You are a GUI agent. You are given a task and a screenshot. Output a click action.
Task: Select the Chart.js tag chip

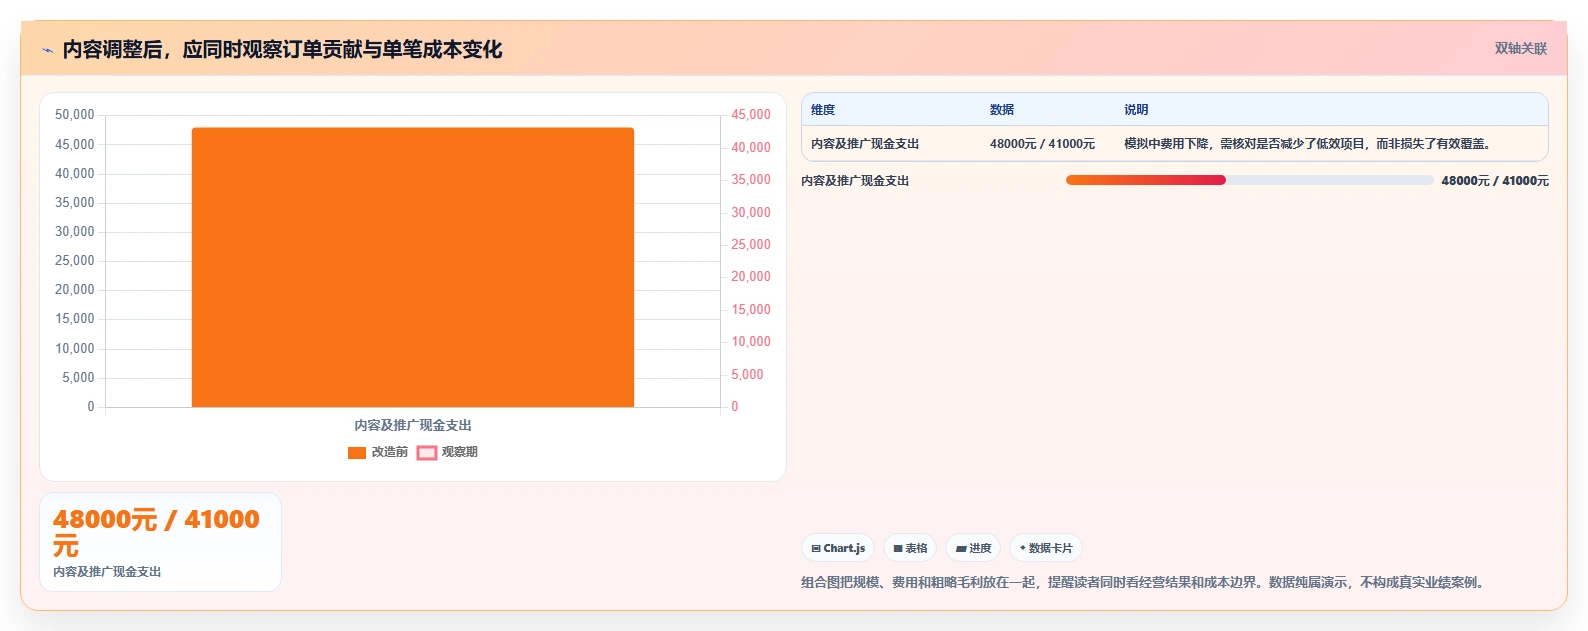point(838,548)
